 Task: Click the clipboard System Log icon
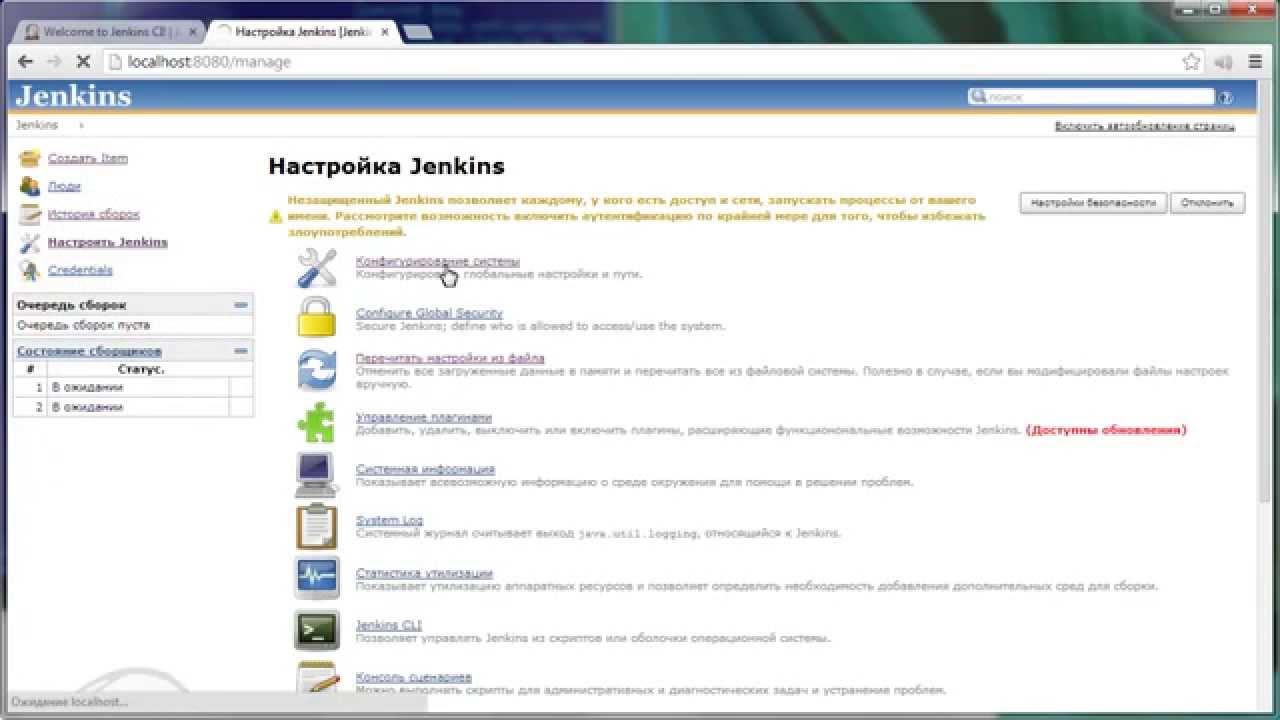(x=317, y=526)
